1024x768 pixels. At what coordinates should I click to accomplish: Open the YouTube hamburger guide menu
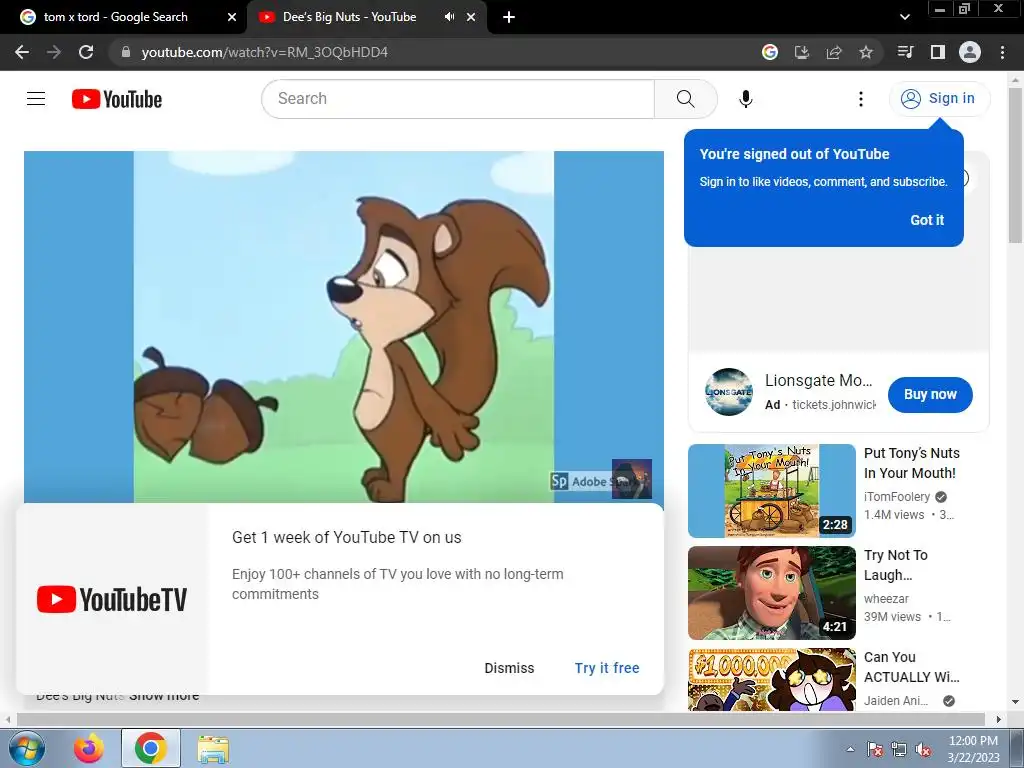[36, 99]
